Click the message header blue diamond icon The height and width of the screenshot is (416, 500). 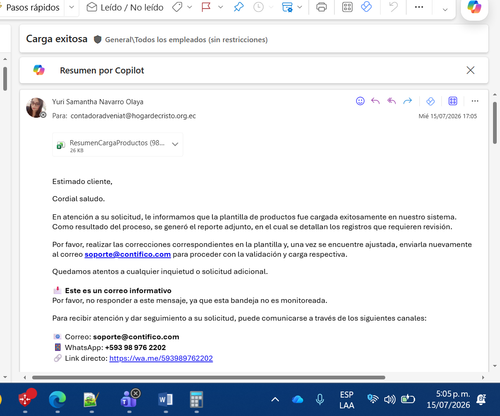[430, 101]
